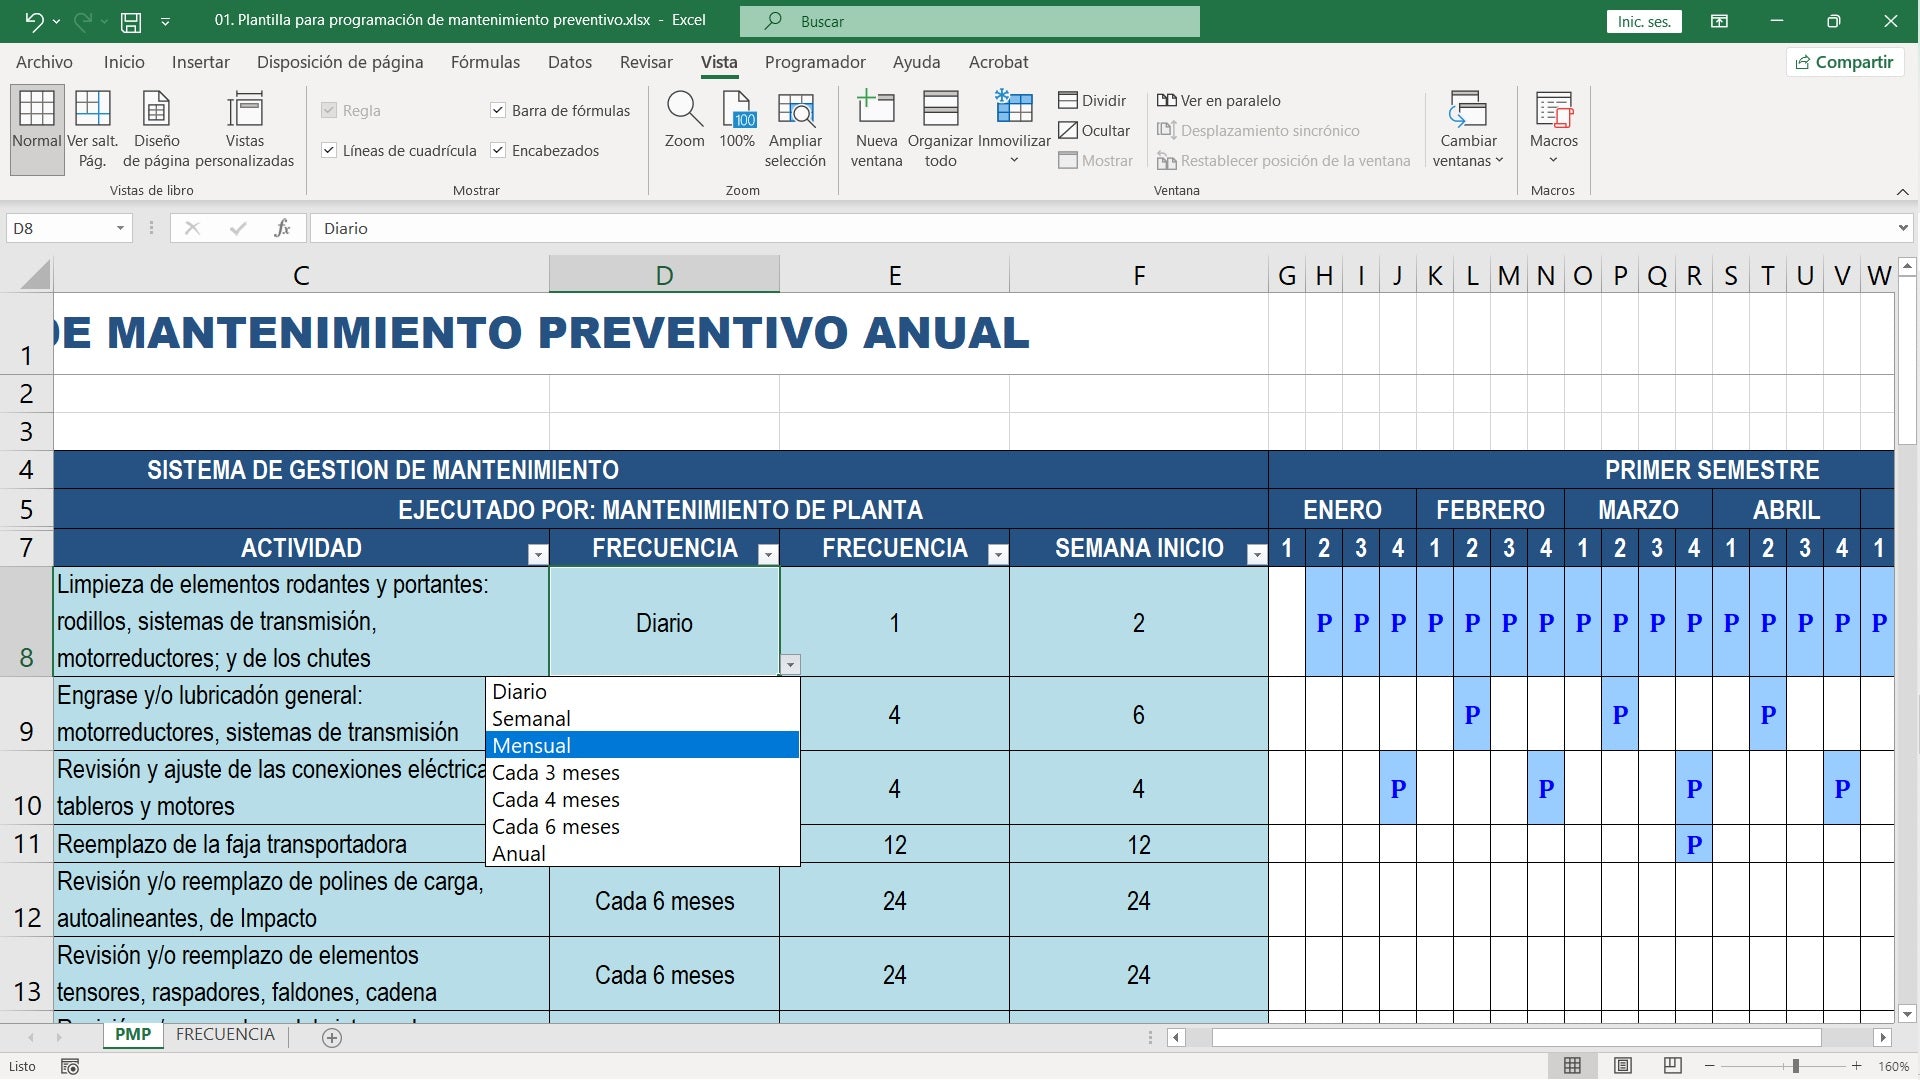Image resolution: width=1920 pixels, height=1080 pixels.
Task: Open the Fórmulas ribbon tab
Action: coord(485,62)
